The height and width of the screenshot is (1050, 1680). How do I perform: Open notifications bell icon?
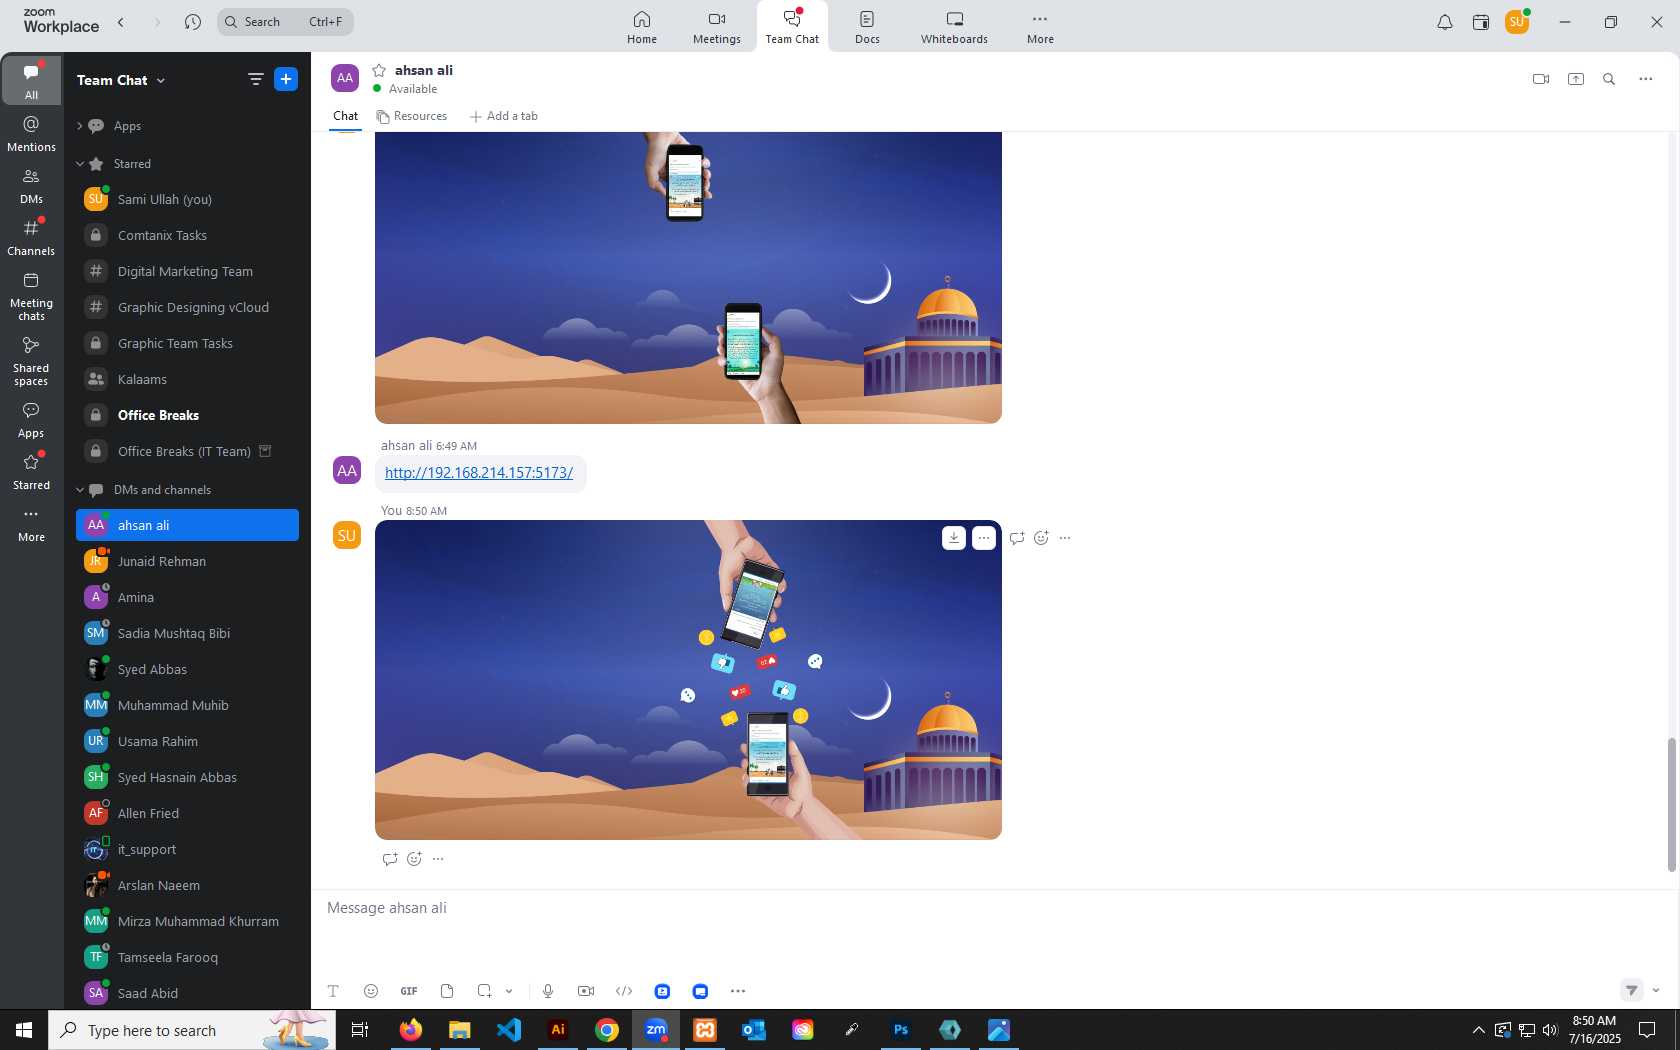tap(1445, 22)
